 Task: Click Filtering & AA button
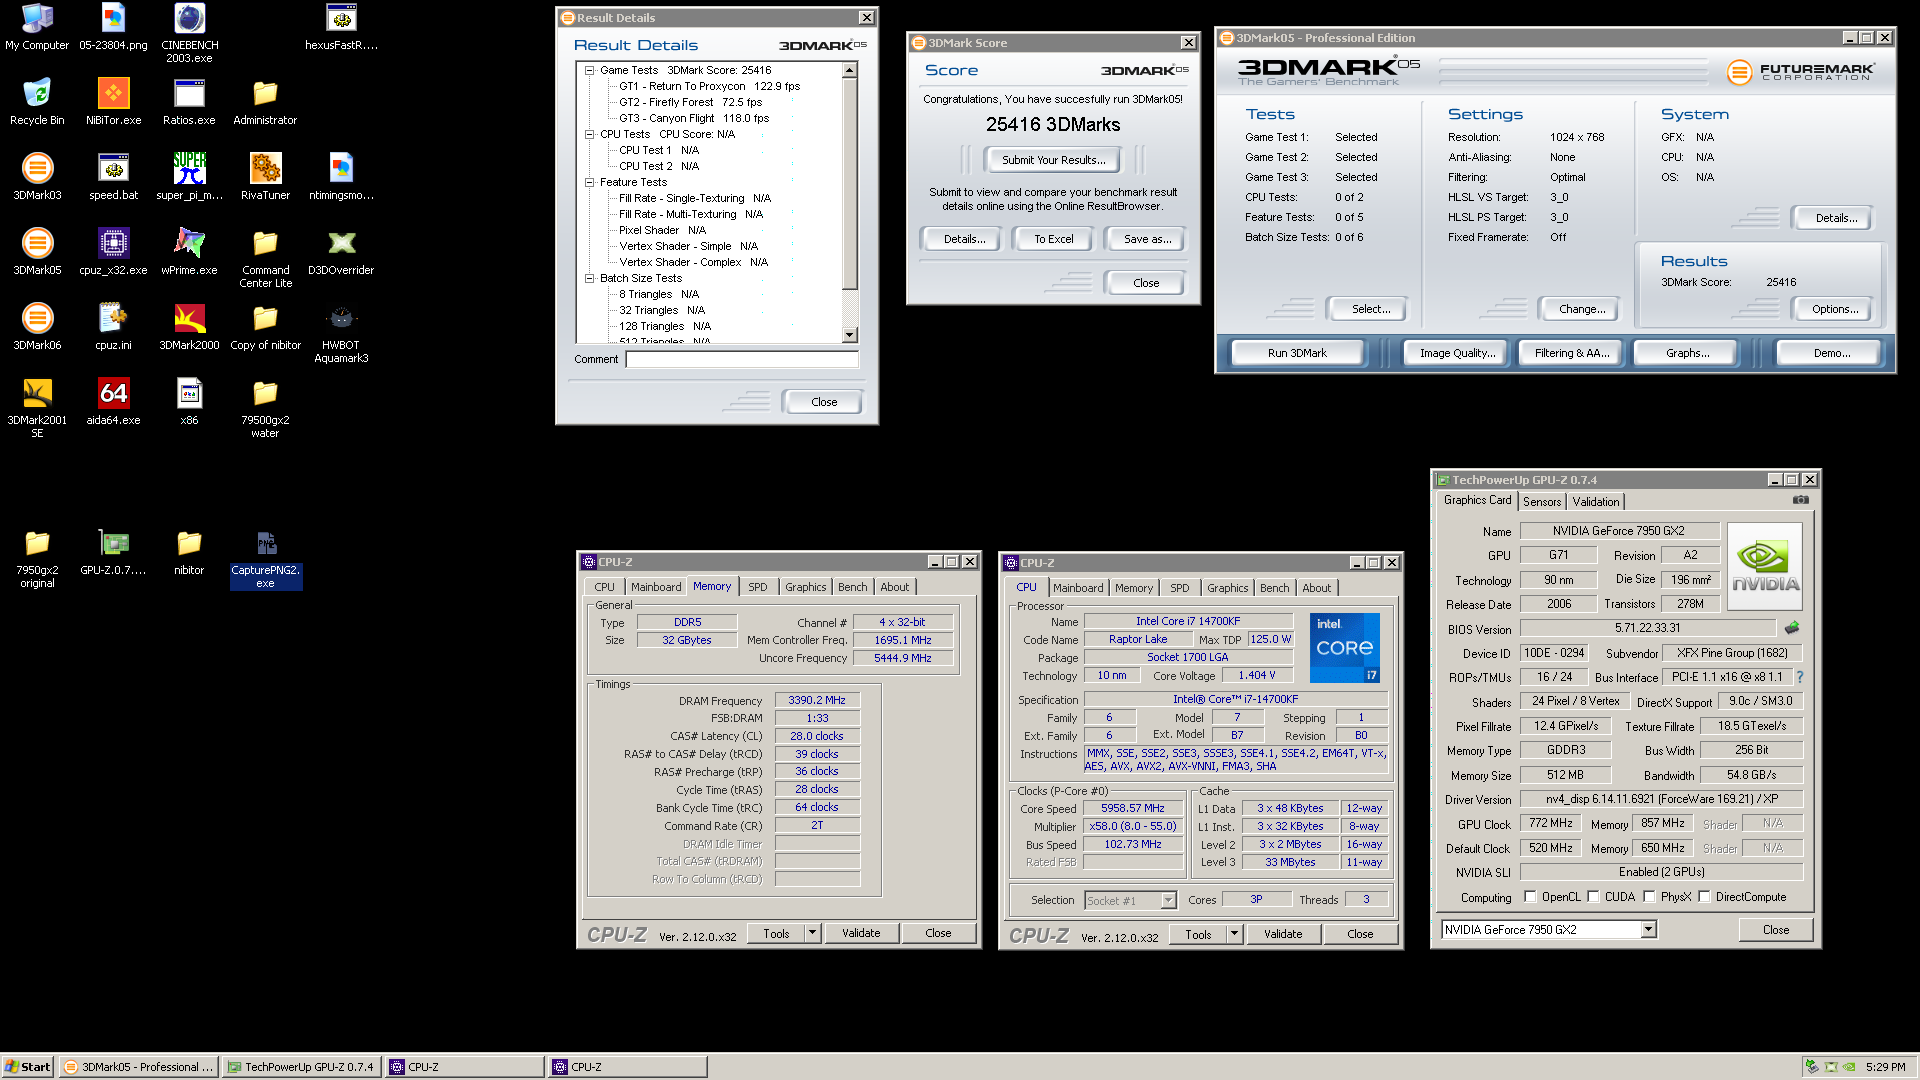1572,353
